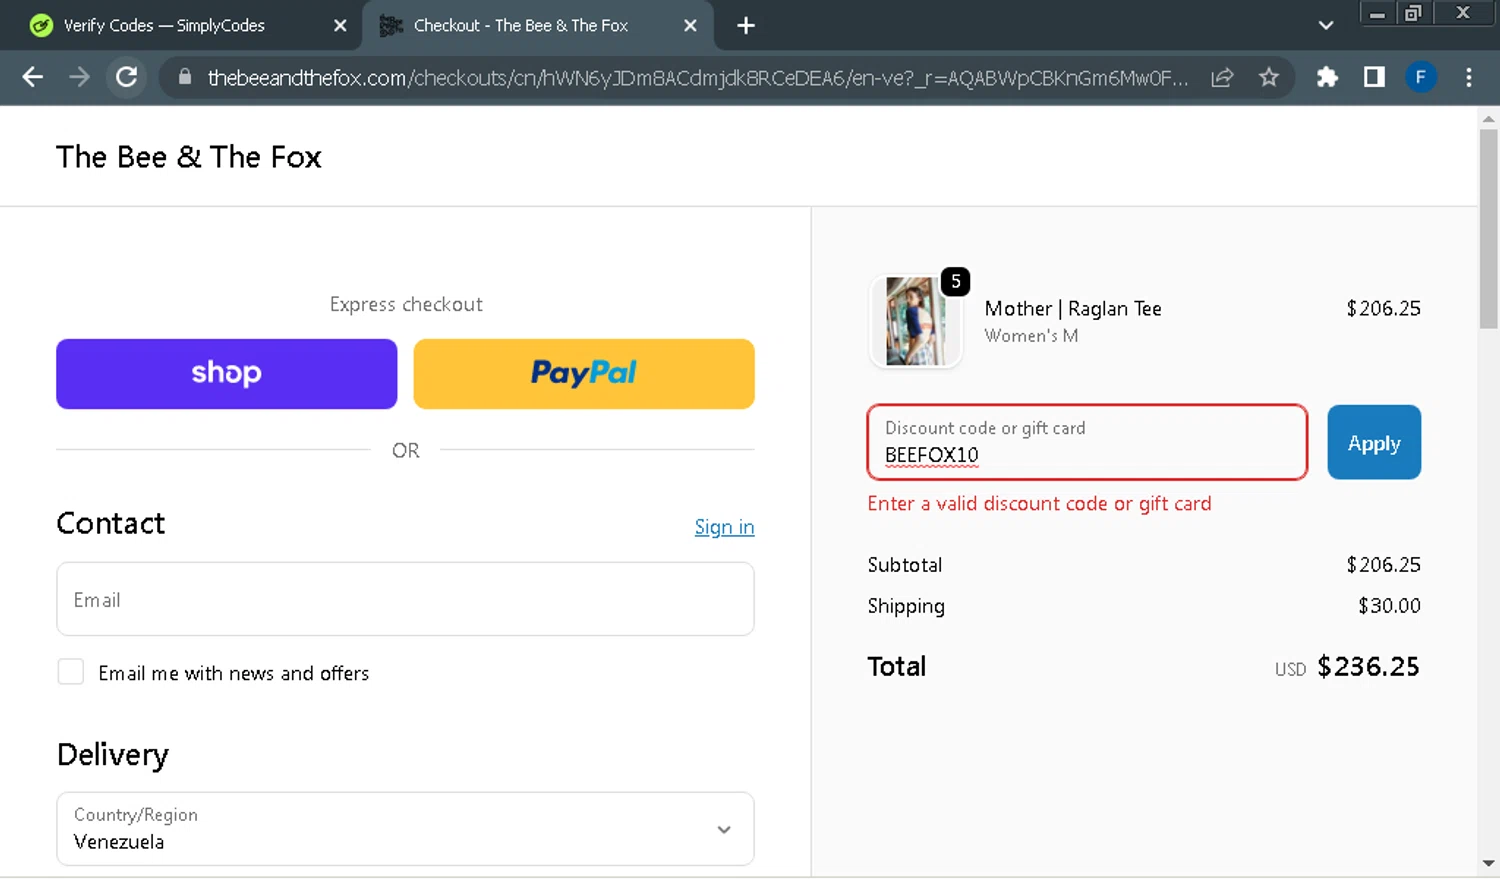Viewport: 1500px width, 879px height.
Task: Close the Checkout tab
Action: tap(690, 26)
